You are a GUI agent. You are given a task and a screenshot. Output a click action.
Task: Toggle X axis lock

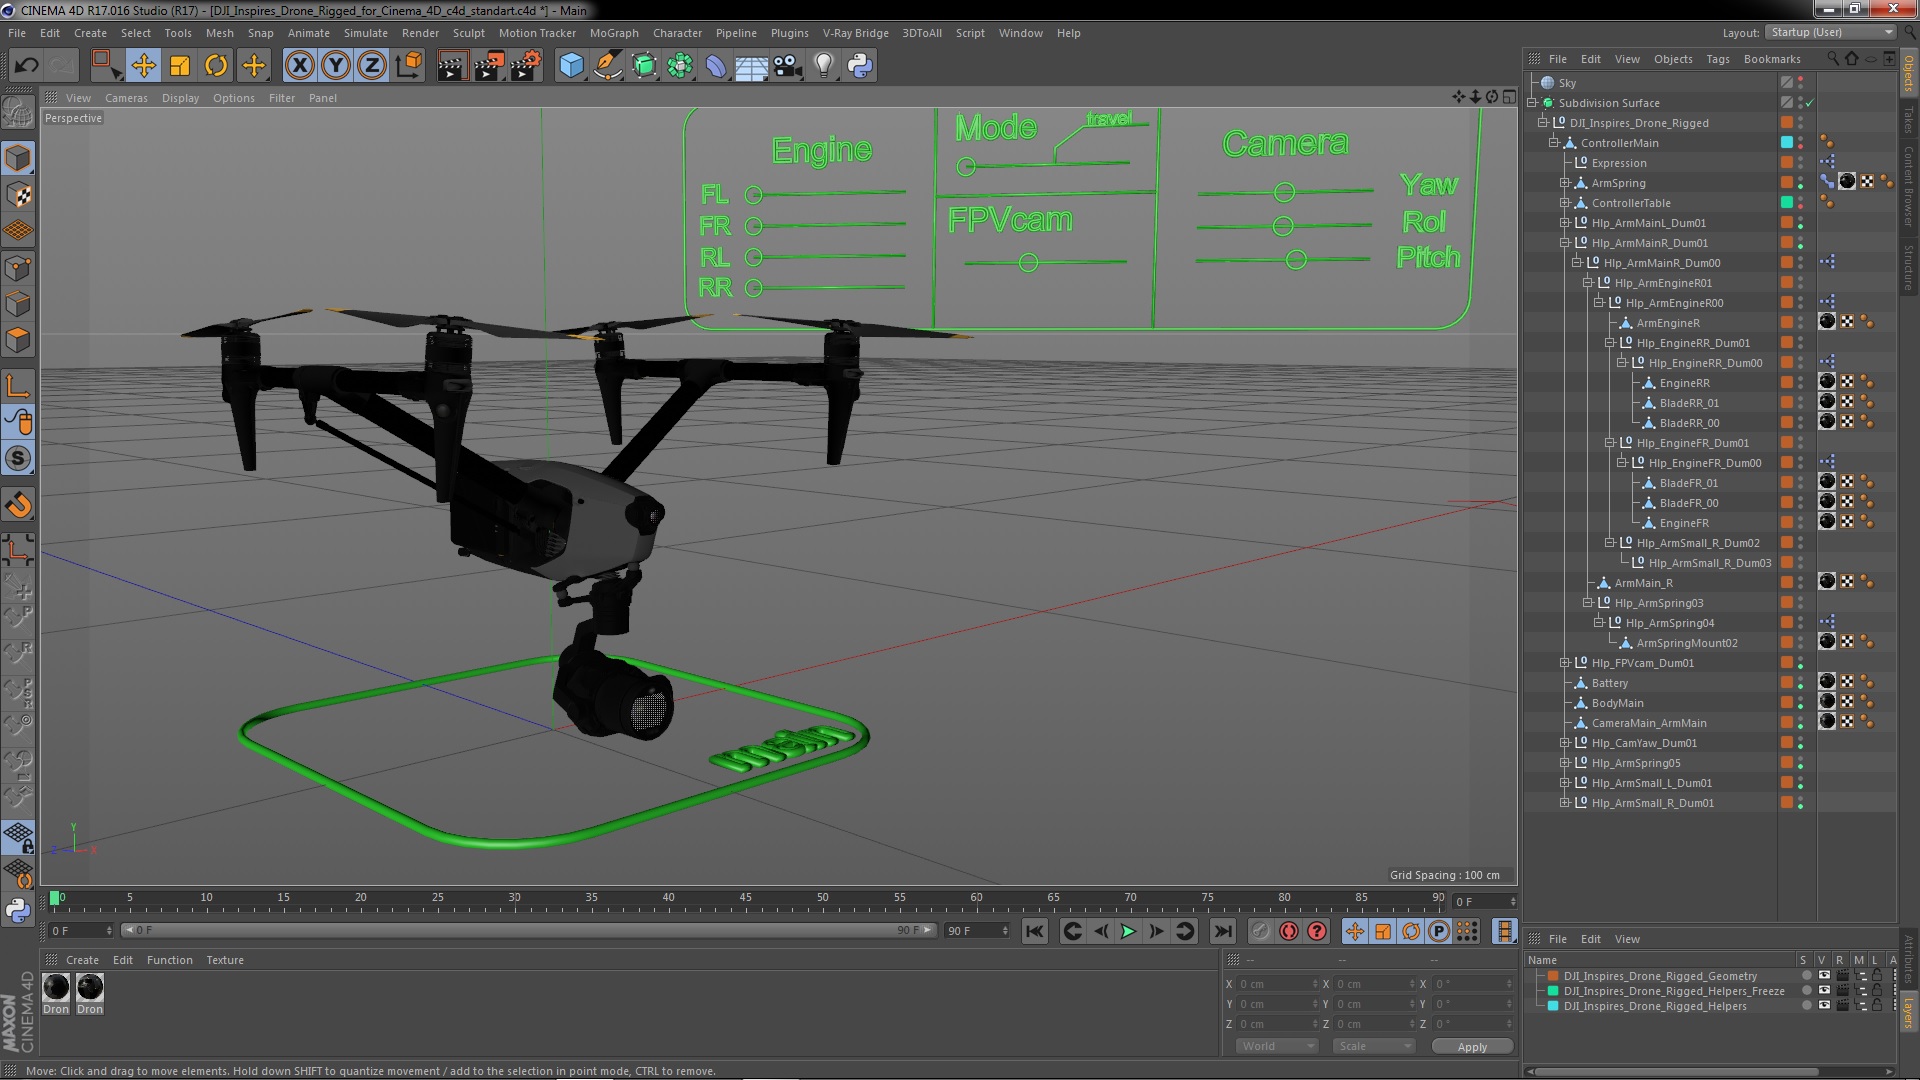pos(299,66)
